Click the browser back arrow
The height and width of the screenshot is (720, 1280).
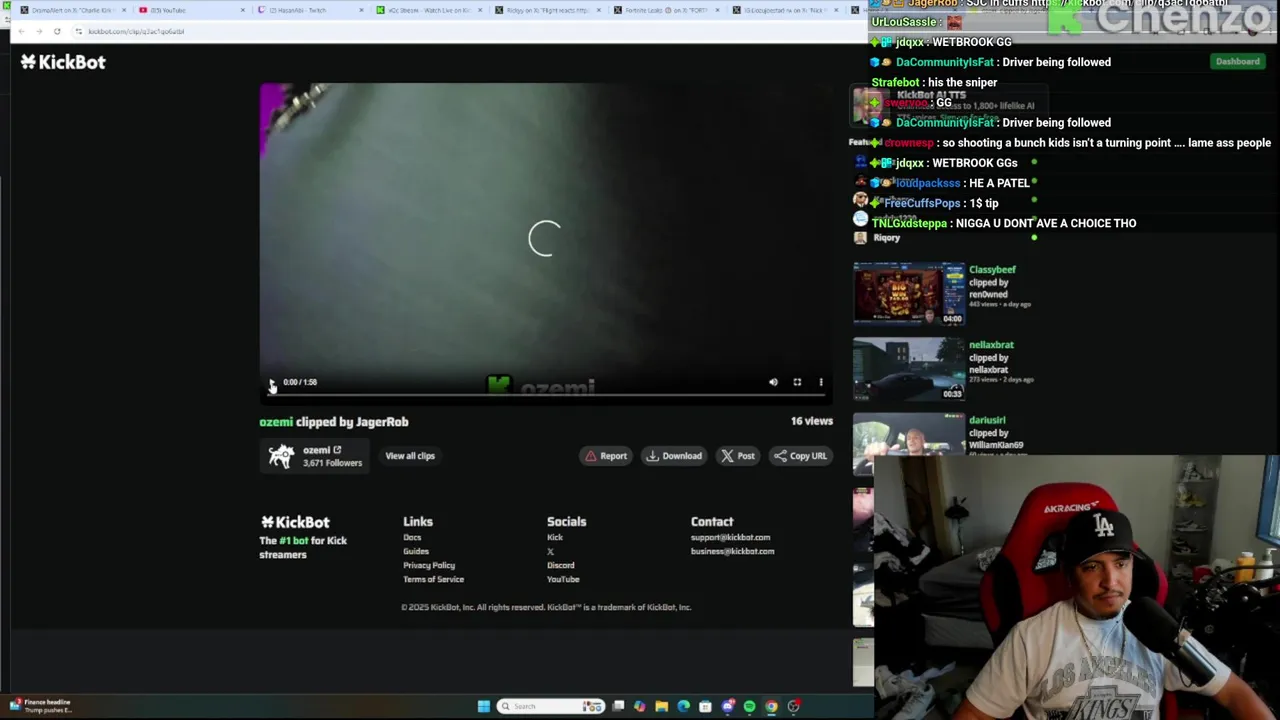(x=24, y=31)
